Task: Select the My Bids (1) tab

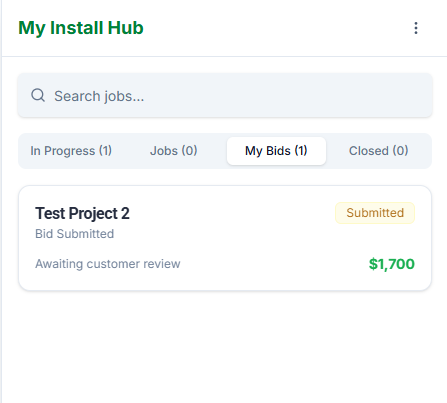Action: click(x=276, y=151)
